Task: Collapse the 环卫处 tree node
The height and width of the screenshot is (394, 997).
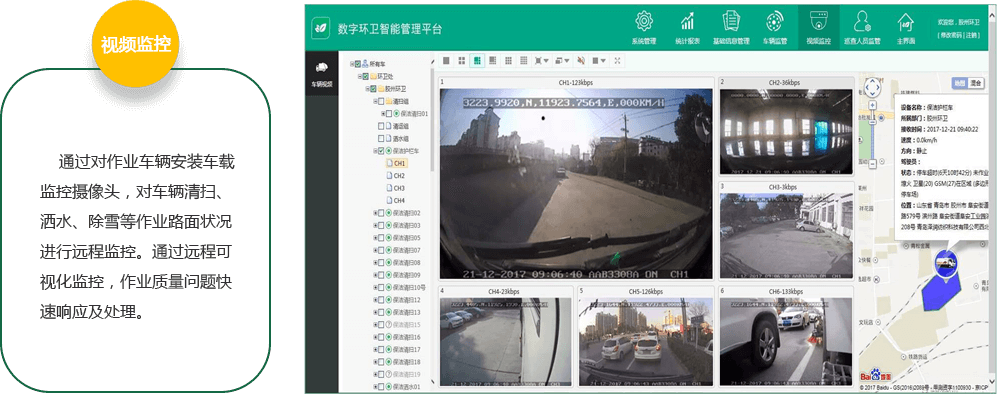Action: click(x=359, y=76)
